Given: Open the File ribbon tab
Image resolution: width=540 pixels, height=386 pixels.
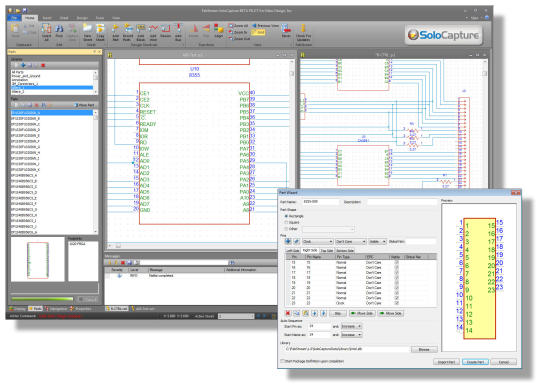Looking at the screenshot, I should (15, 18).
